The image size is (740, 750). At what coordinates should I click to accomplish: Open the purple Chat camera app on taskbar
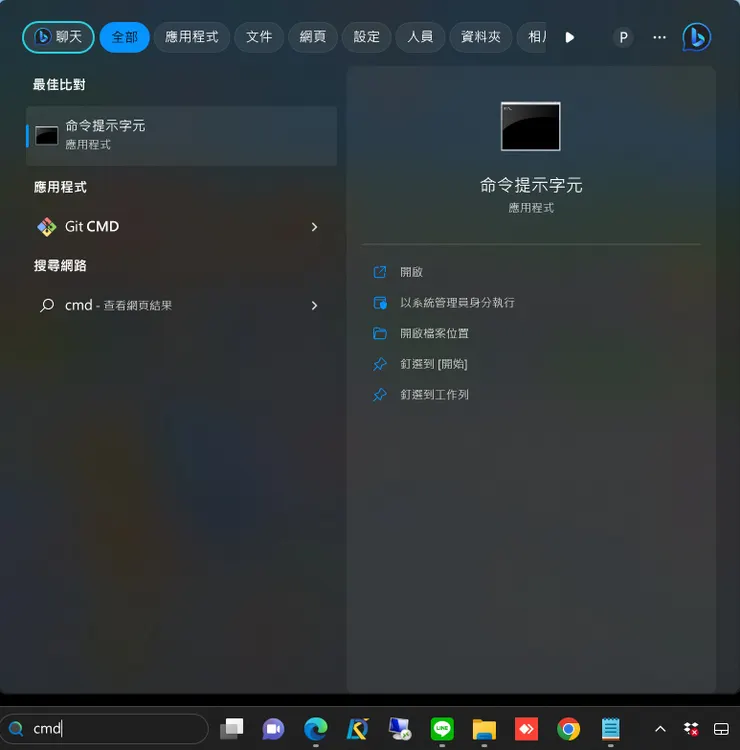click(x=273, y=729)
